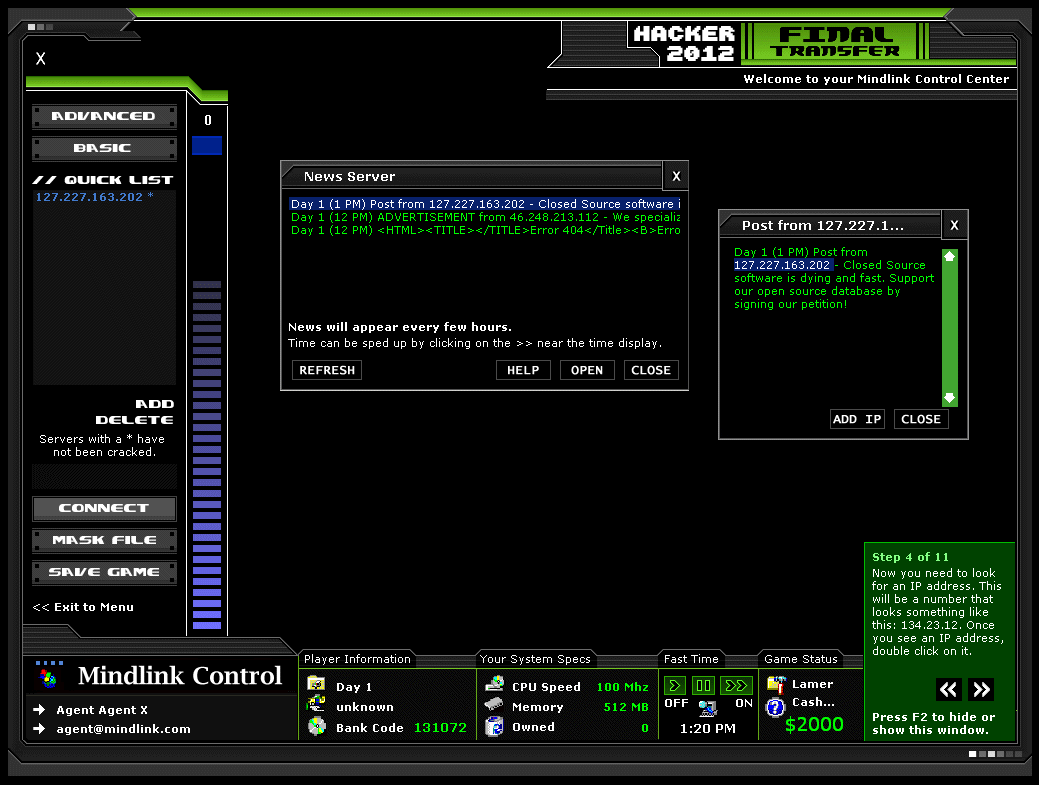Click CPU Speed value 100 Mhz
Screen dimensions: 1039x785
622,687
